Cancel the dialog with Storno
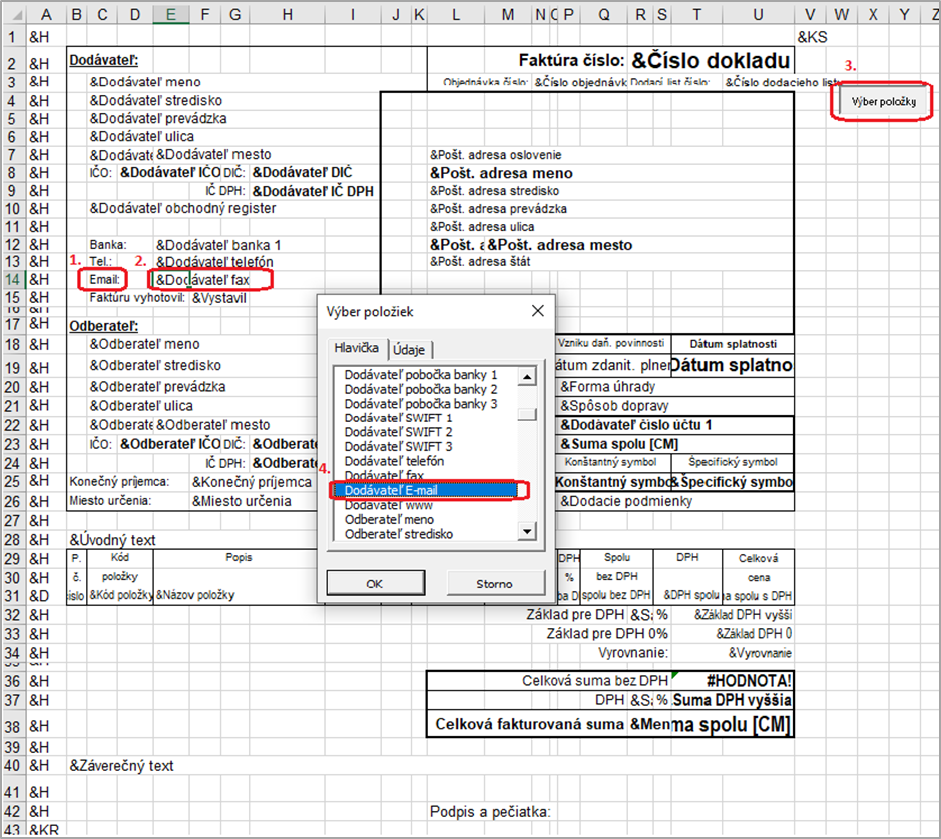This screenshot has height=839, width=941. tap(495, 583)
